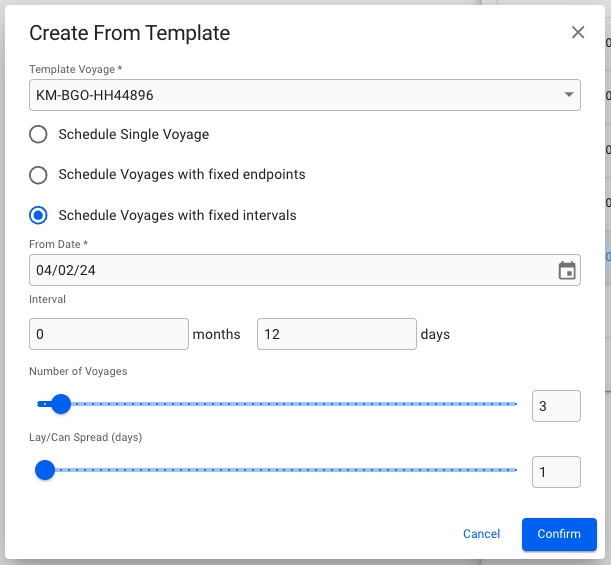Grab the Lay/Can Spread slider handle
This screenshot has width=611, height=565.
coord(45,469)
